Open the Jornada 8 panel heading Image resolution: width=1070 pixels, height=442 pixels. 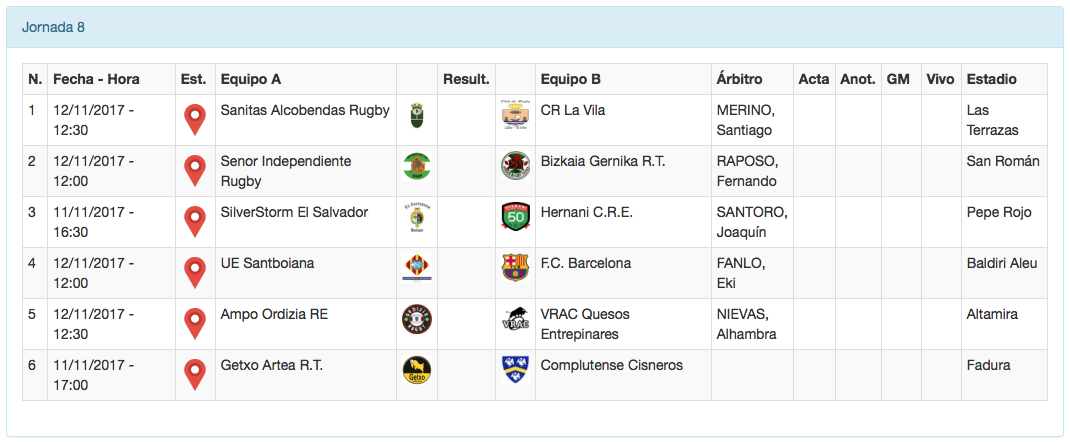coord(53,27)
